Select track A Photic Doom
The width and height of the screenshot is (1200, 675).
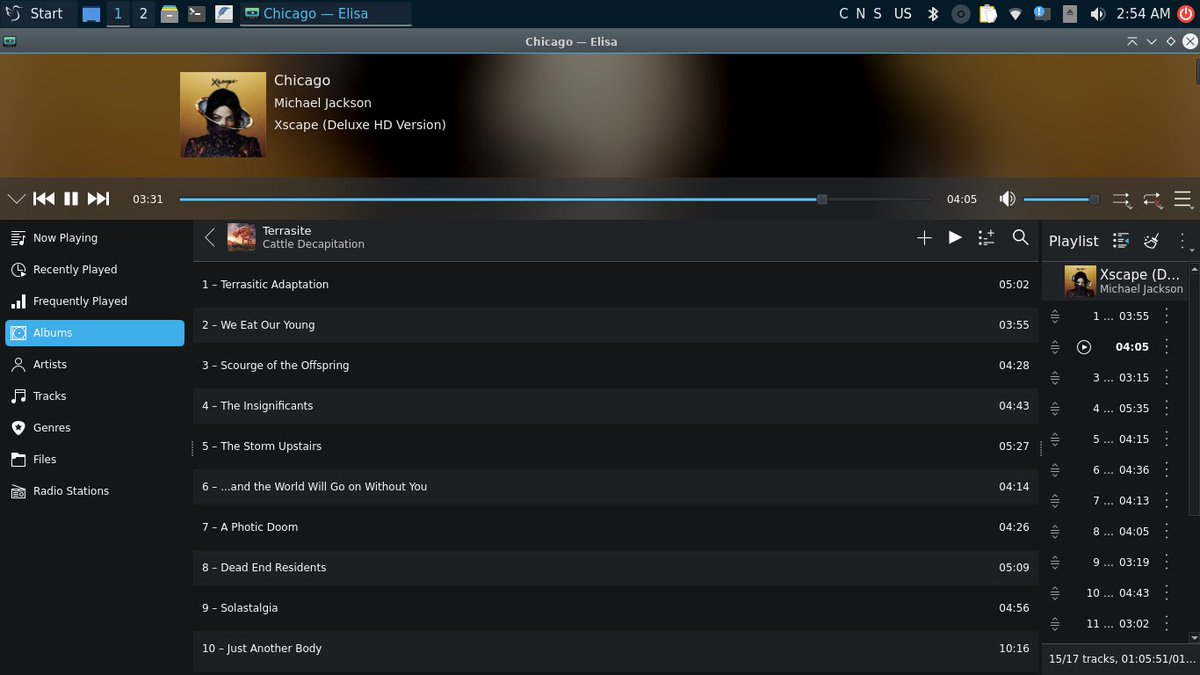pyautogui.click(x=615, y=527)
